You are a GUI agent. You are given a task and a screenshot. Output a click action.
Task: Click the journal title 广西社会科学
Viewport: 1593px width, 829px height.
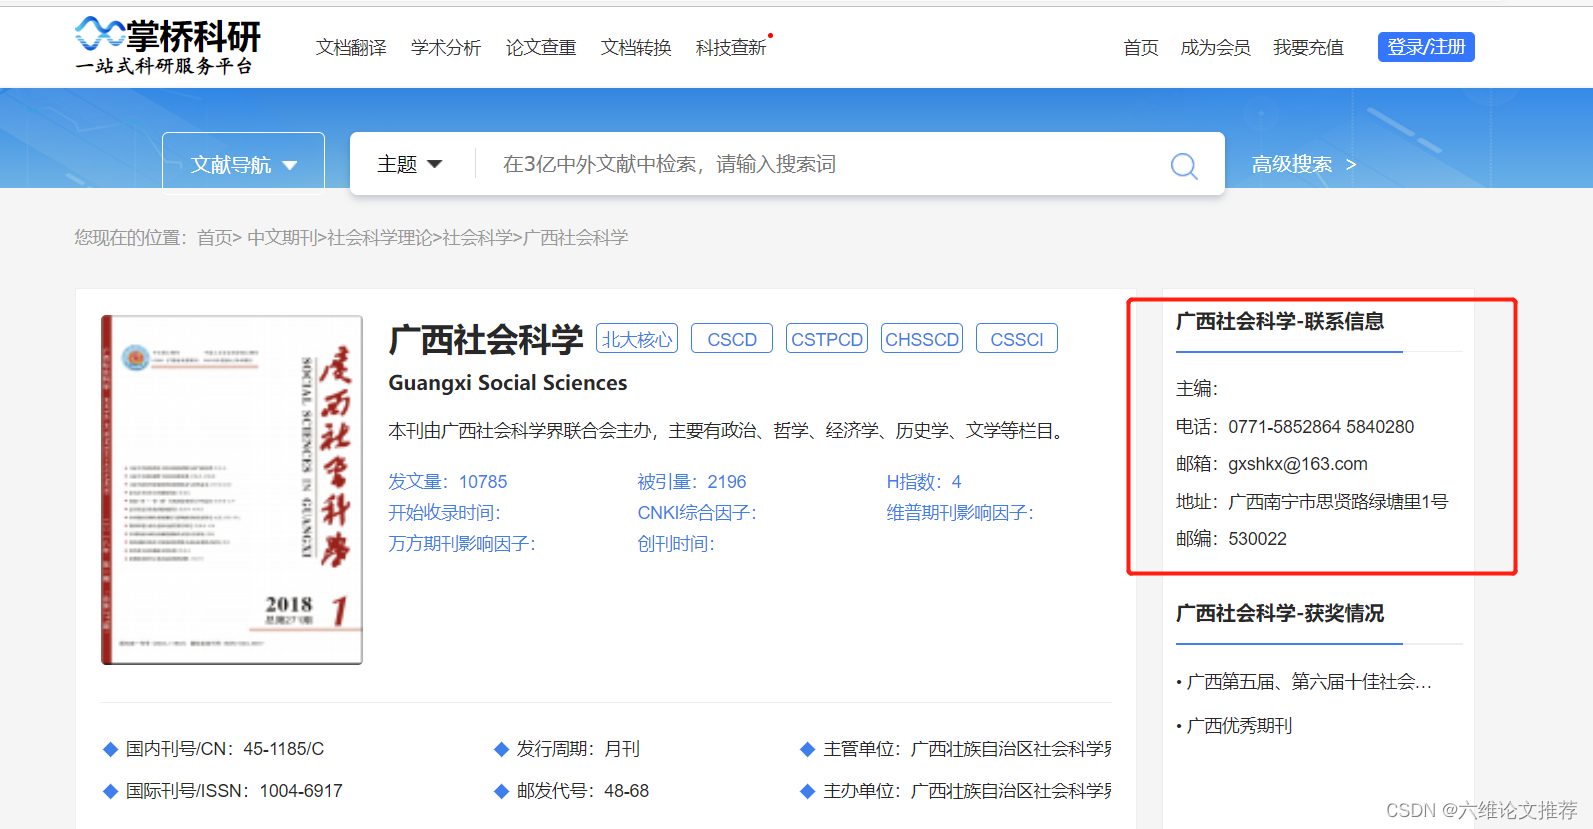pos(486,340)
